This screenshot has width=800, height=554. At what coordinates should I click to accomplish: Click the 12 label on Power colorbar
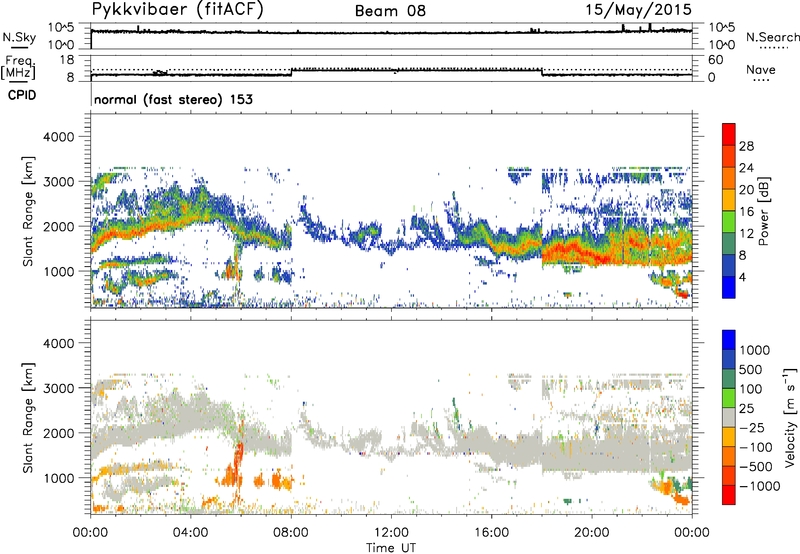[746, 234]
